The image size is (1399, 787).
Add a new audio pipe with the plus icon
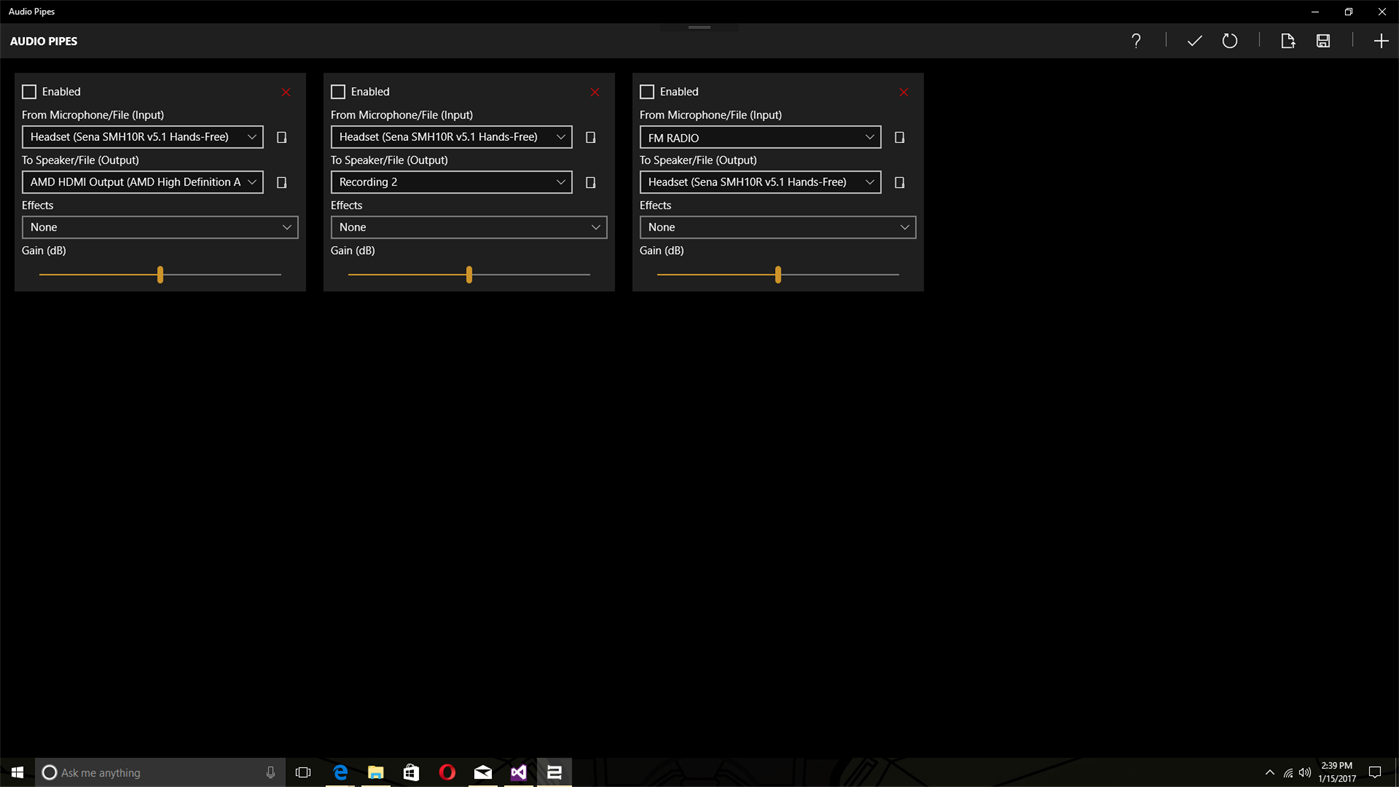[1380, 40]
